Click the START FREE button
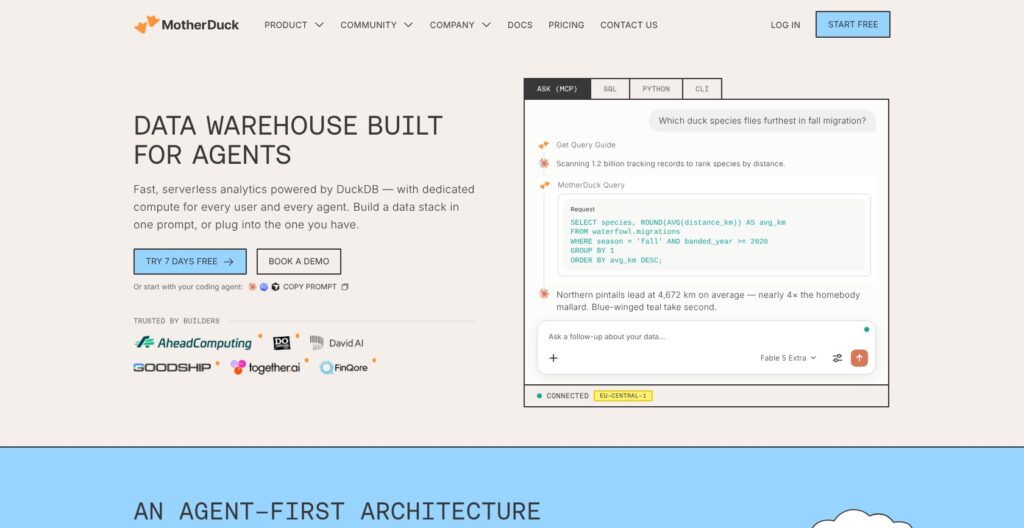Screen dimensions: 1024x528 853,24
